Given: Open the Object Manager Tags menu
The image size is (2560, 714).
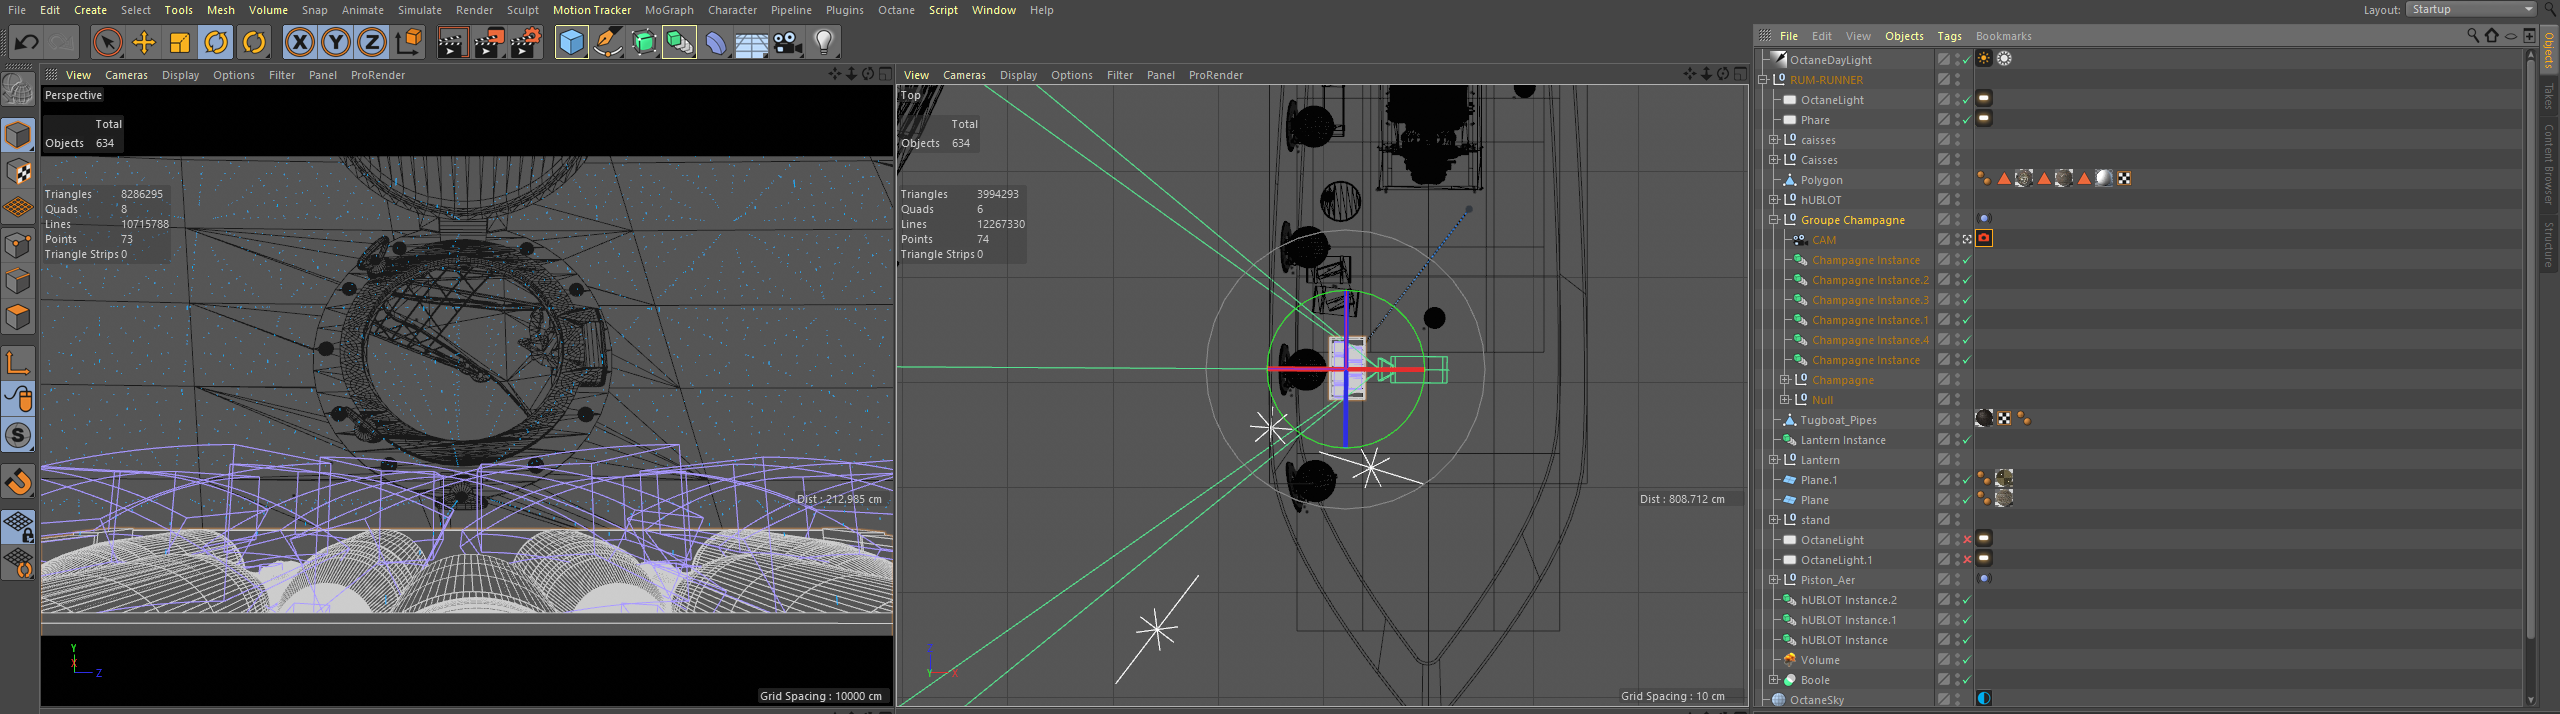Looking at the screenshot, I should (x=1949, y=36).
